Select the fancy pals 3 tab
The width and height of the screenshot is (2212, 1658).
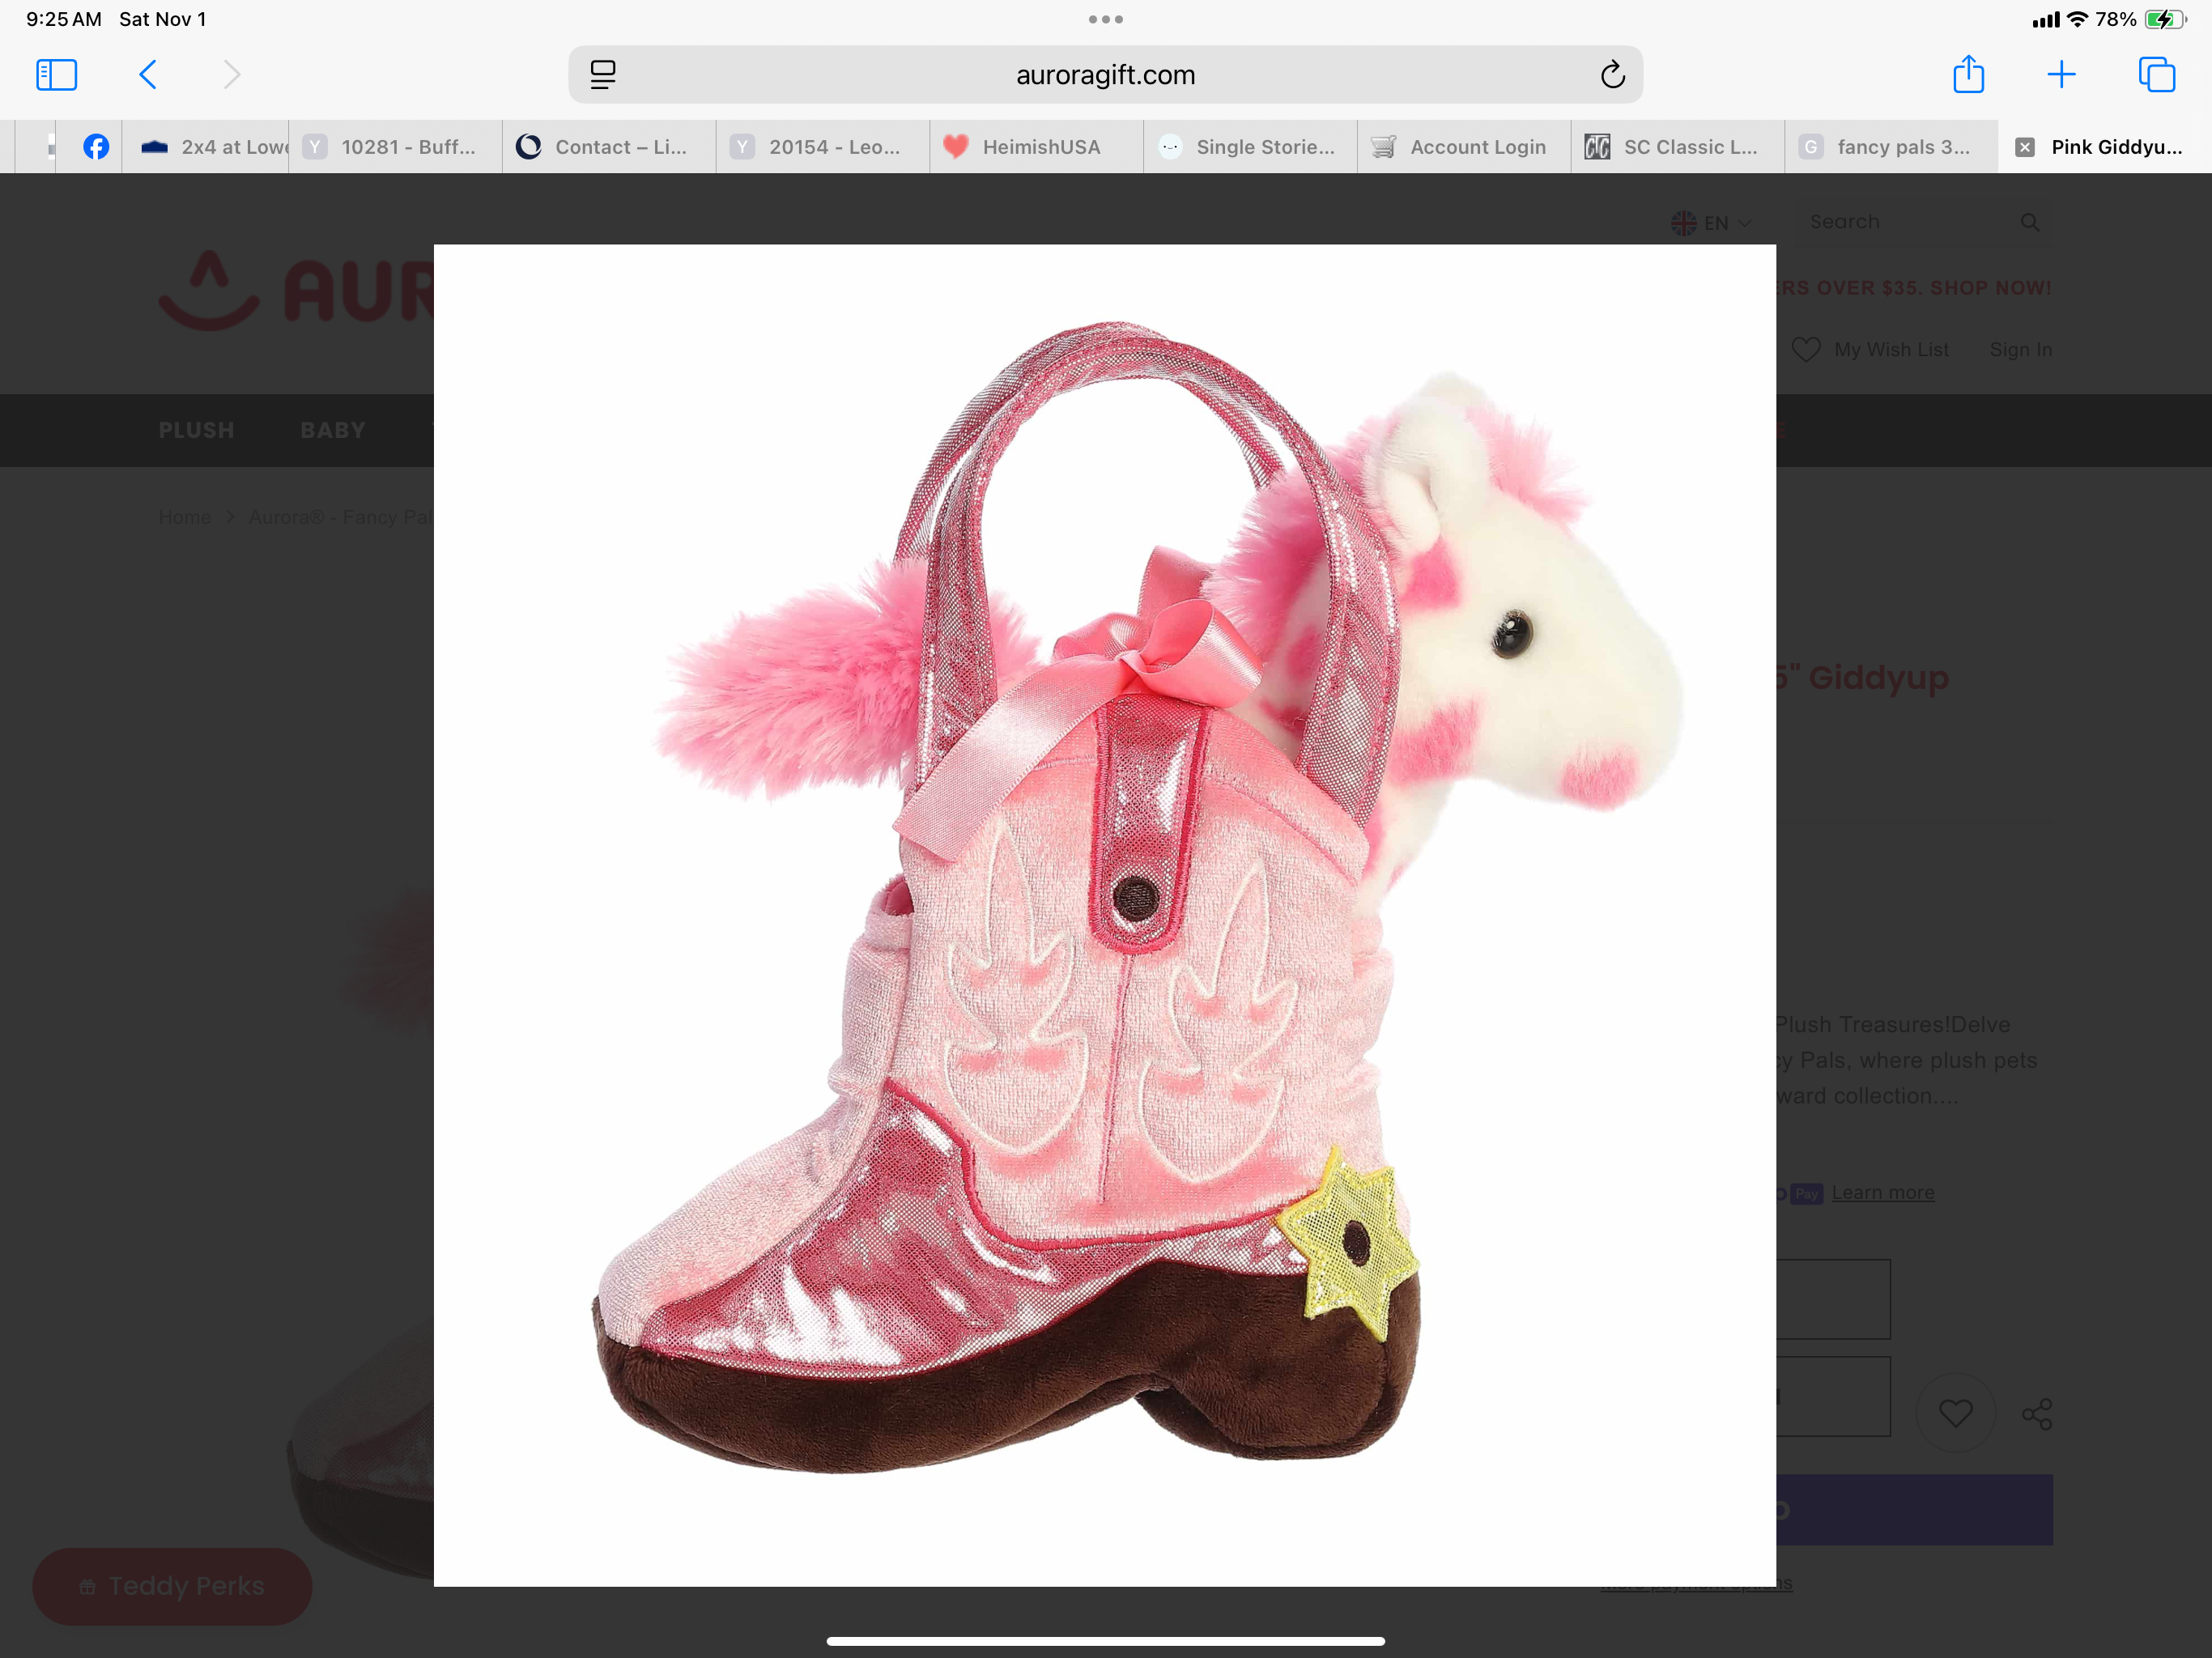tap(1890, 147)
